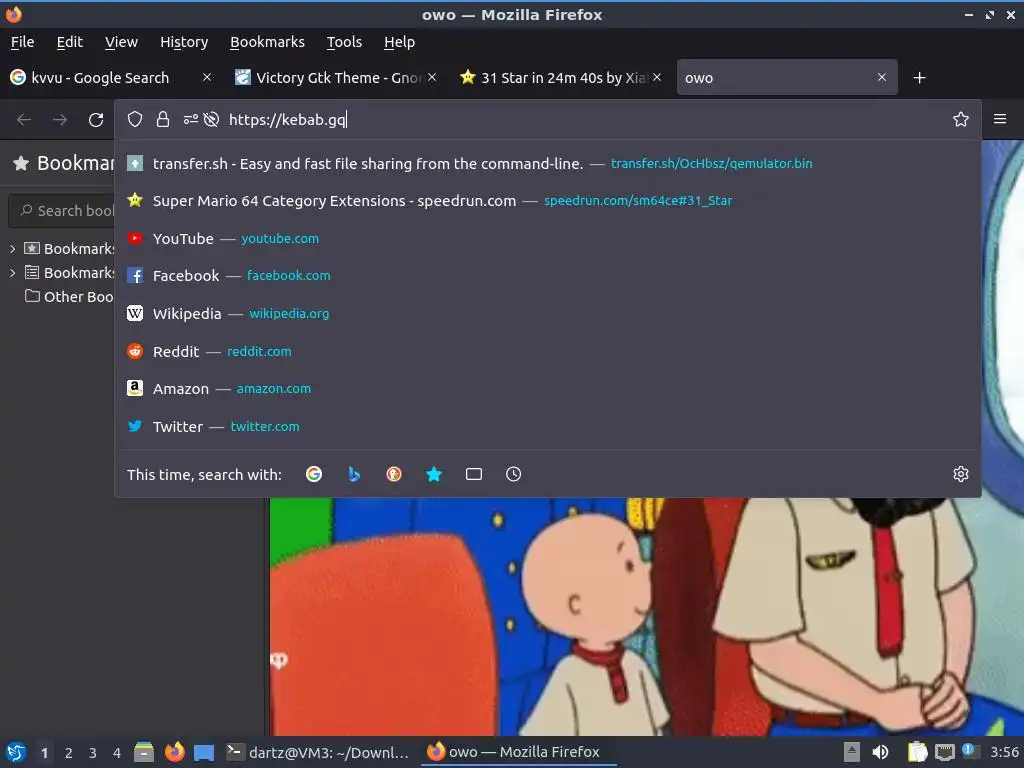Select Other Bookmarks folder in sidebar
Image resolution: width=1024 pixels, height=768 pixels.
[69, 296]
